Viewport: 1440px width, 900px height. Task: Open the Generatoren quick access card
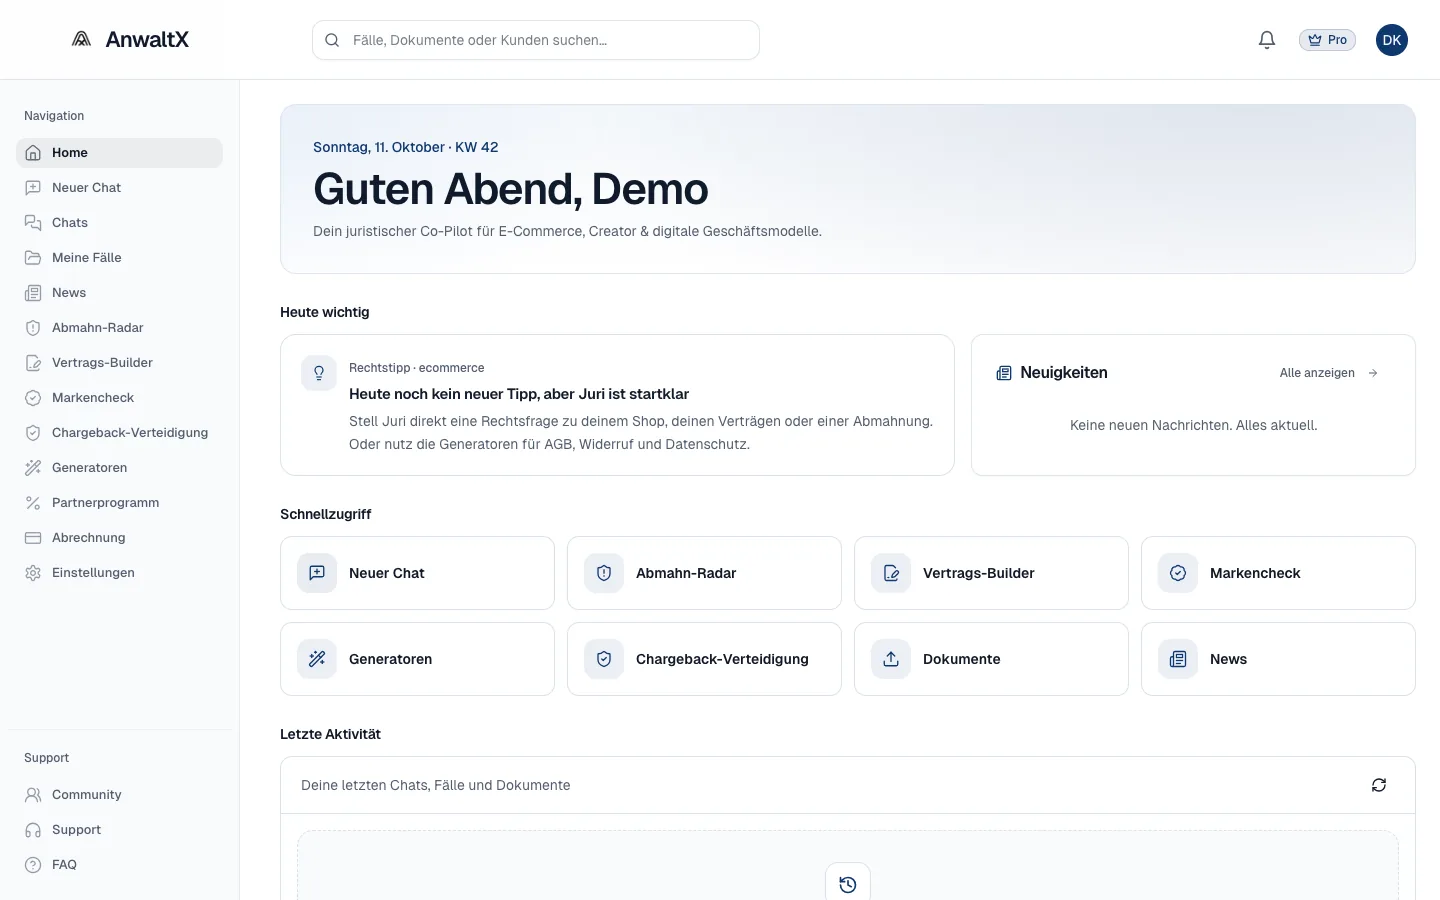pos(417,659)
